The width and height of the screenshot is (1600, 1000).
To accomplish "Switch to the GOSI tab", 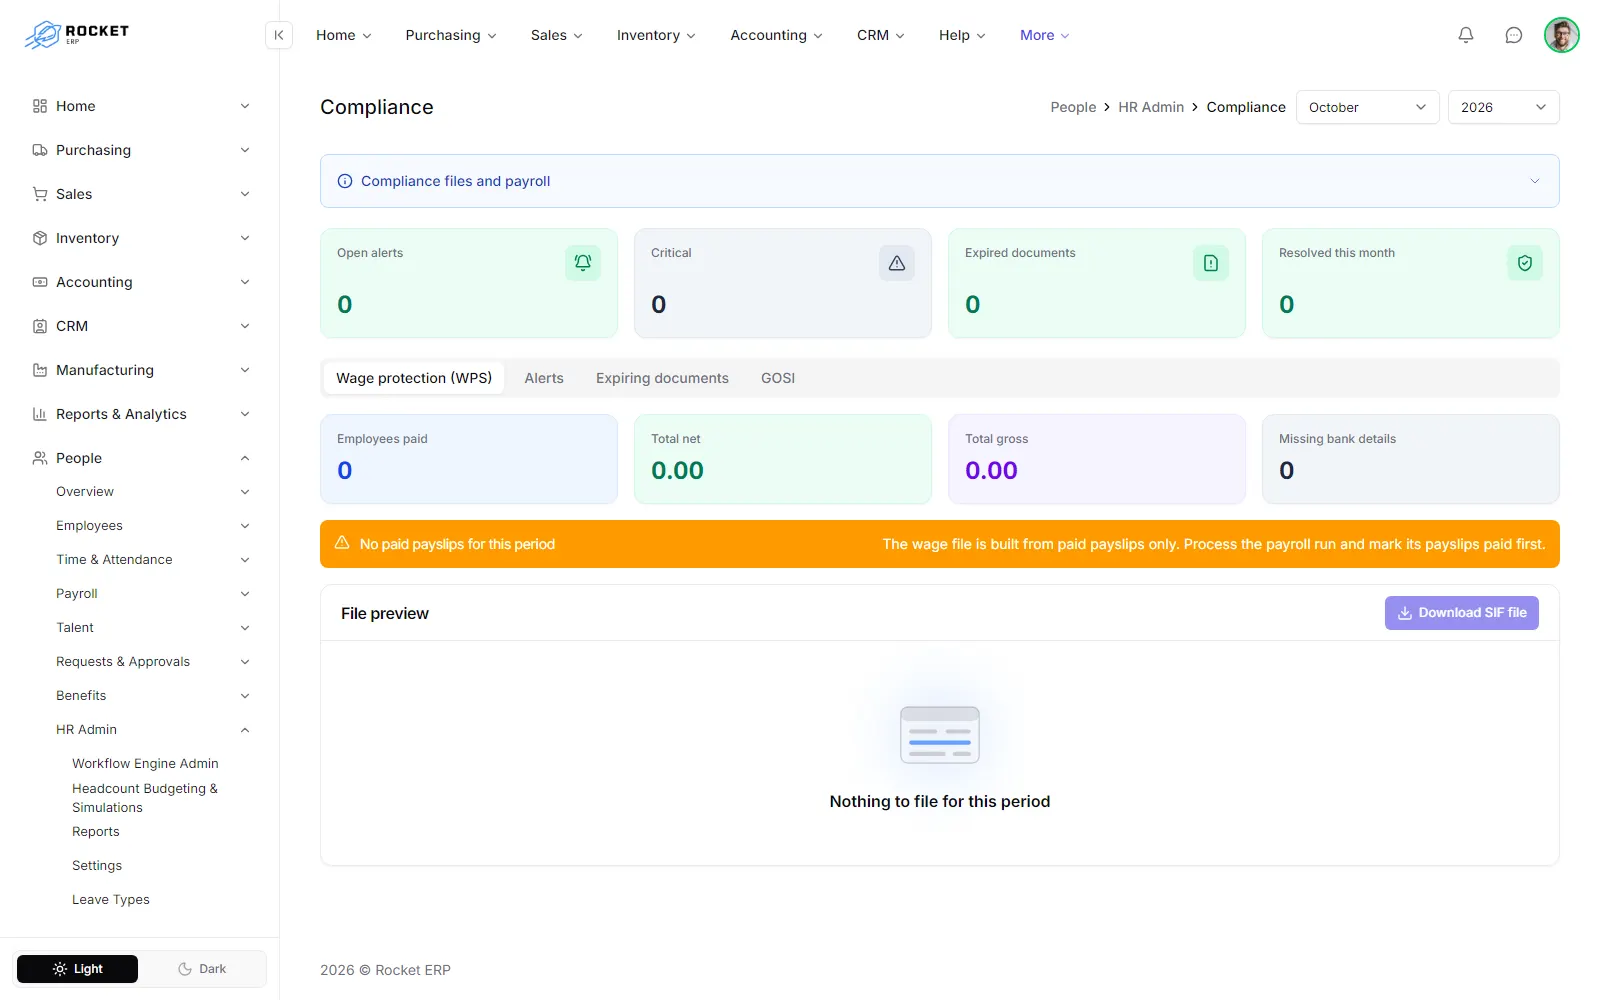I will click(x=778, y=378).
